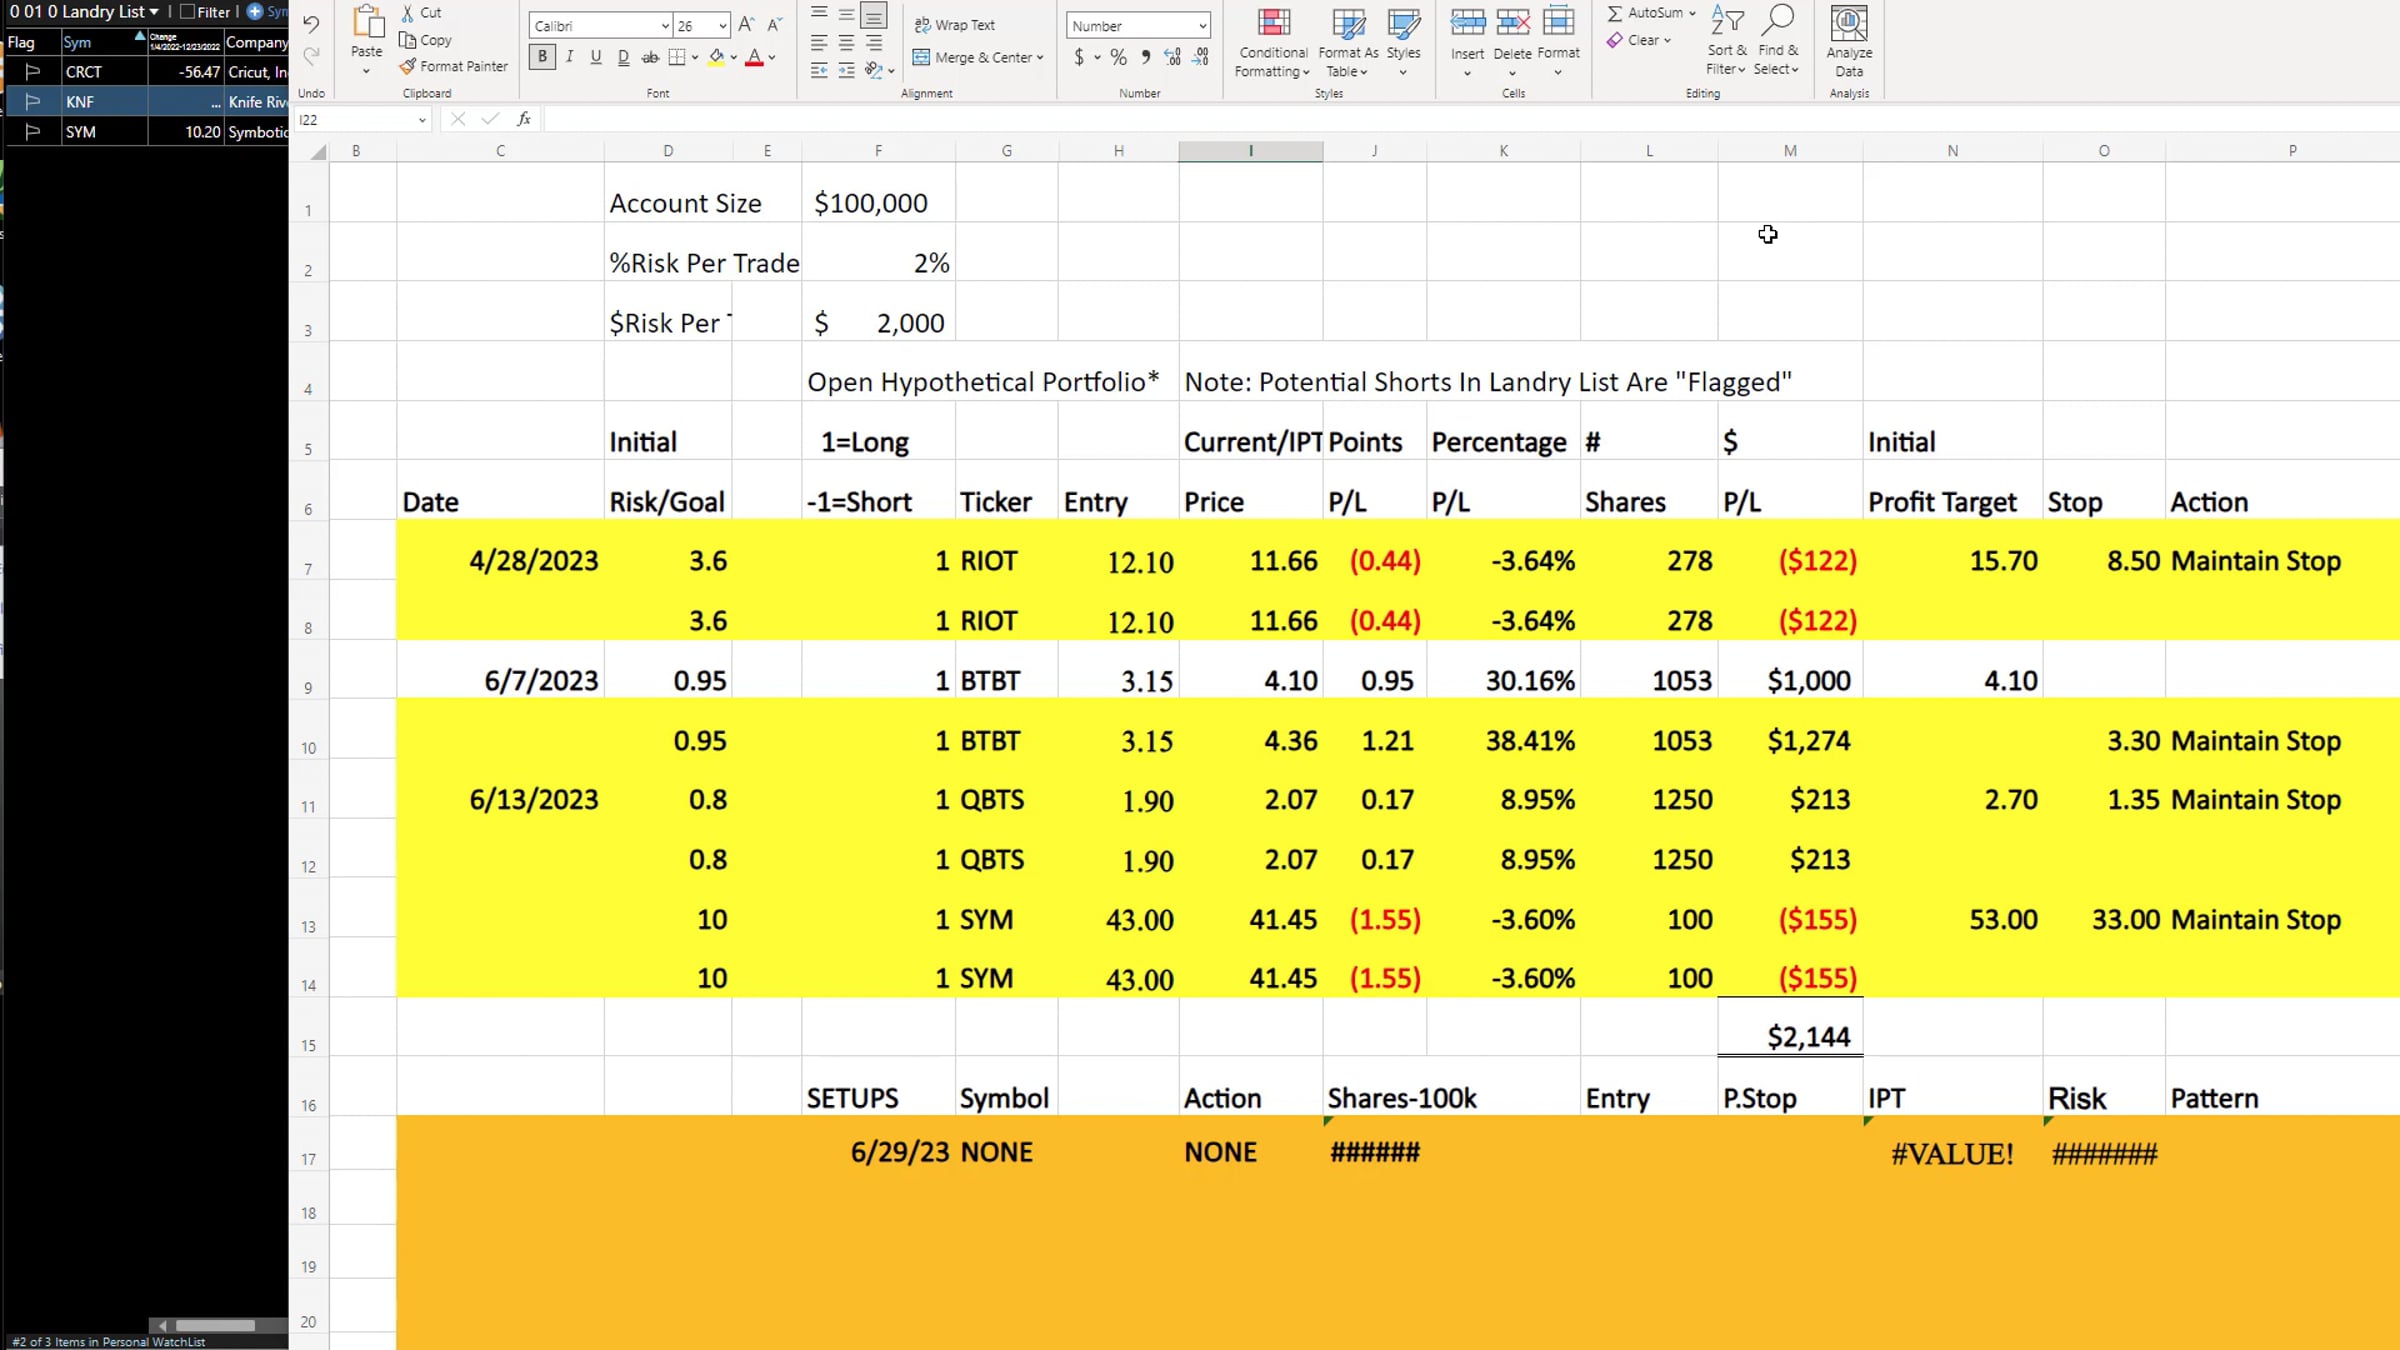
Task: Expand the Name Box dropdown arrow
Action: 422,120
